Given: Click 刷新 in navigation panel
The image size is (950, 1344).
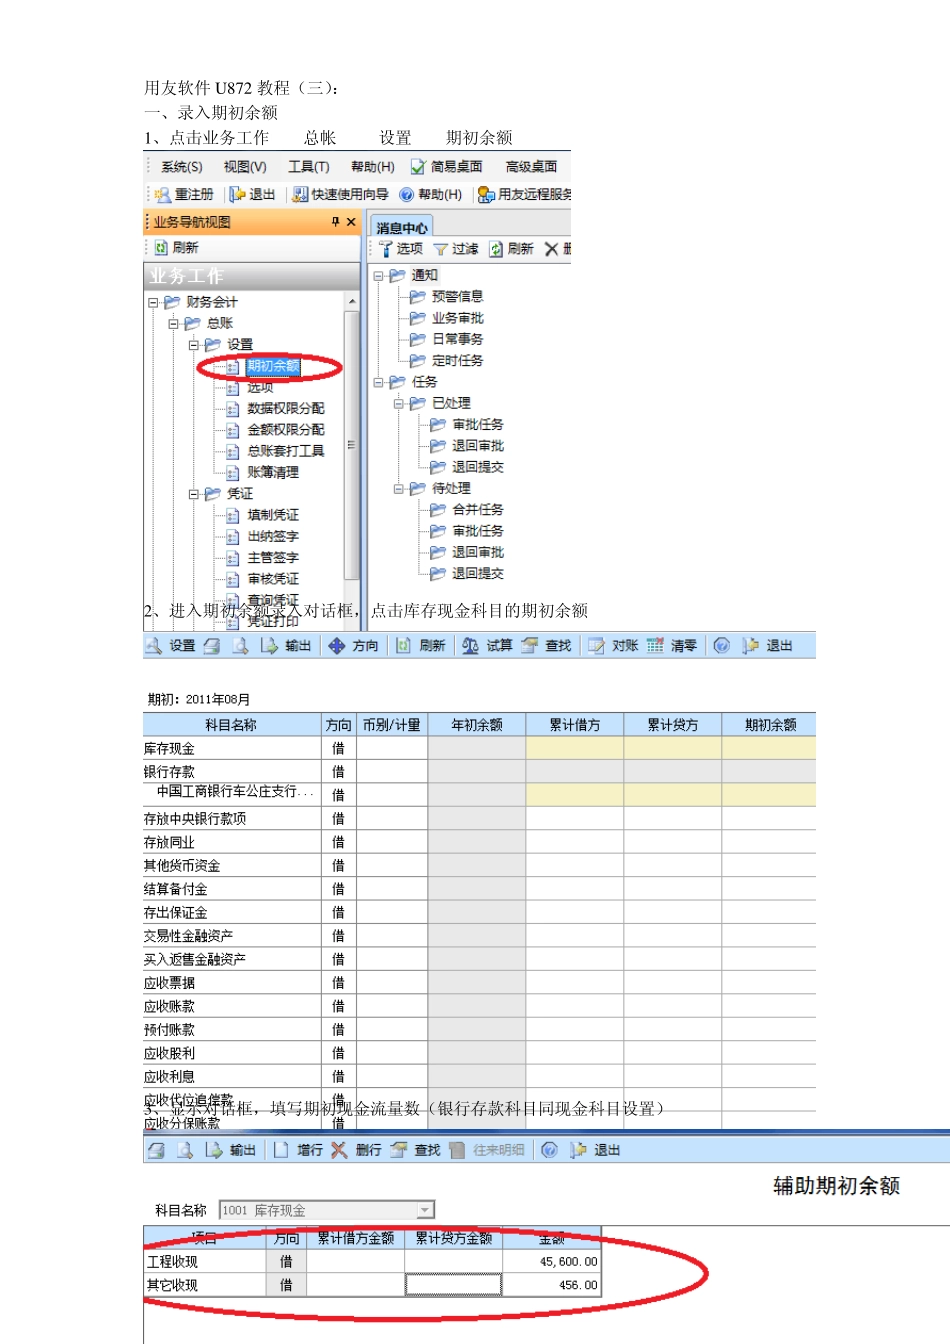Looking at the screenshot, I should click(x=177, y=247).
